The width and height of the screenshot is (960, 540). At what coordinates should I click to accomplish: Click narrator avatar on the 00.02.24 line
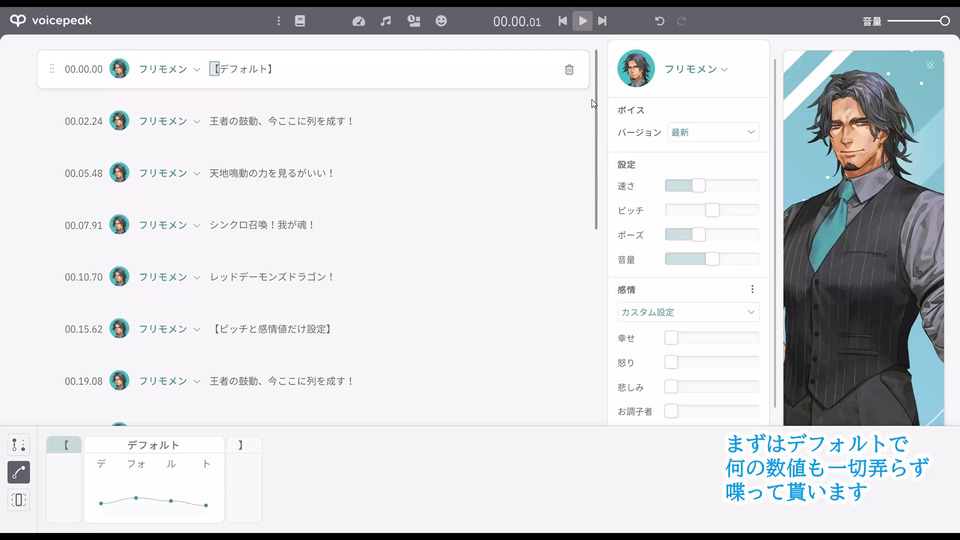(x=119, y=121)
